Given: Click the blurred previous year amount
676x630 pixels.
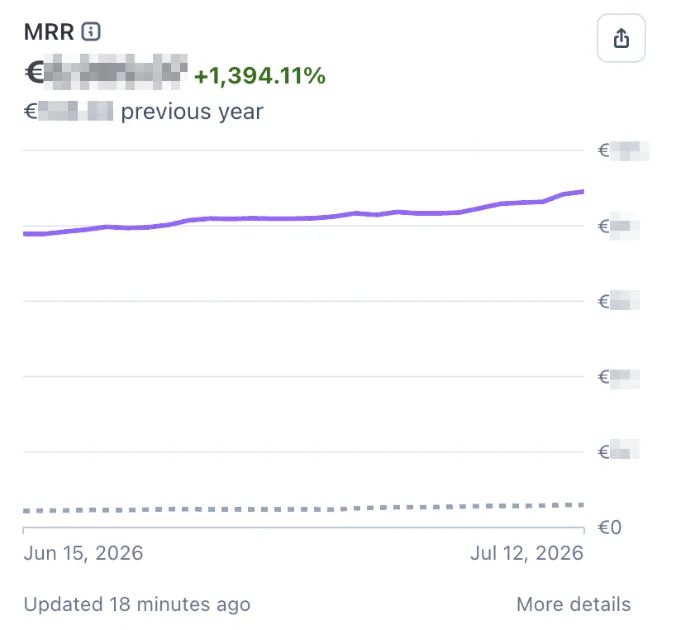Looking at the screenshot, I should 69,111.
